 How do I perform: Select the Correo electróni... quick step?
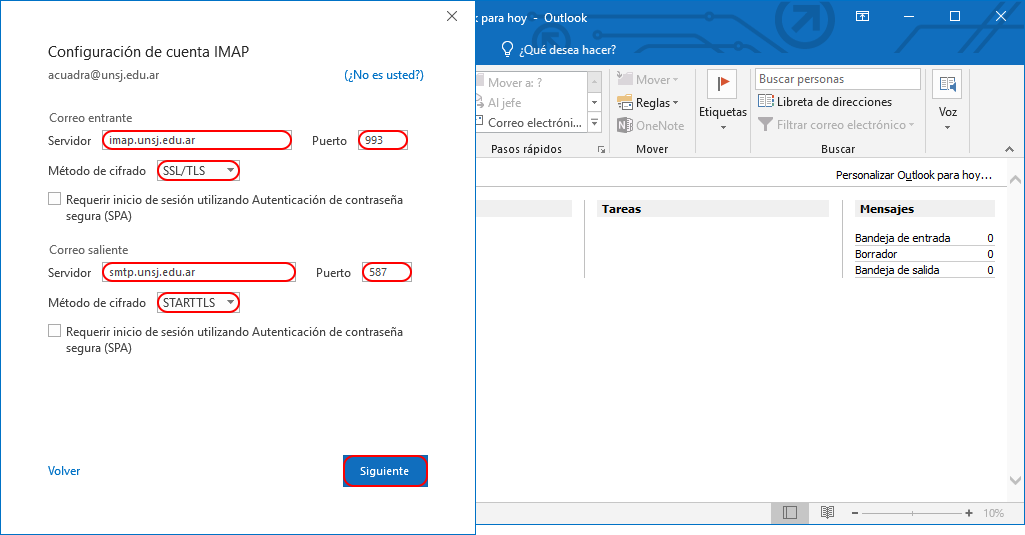[531, 122]
